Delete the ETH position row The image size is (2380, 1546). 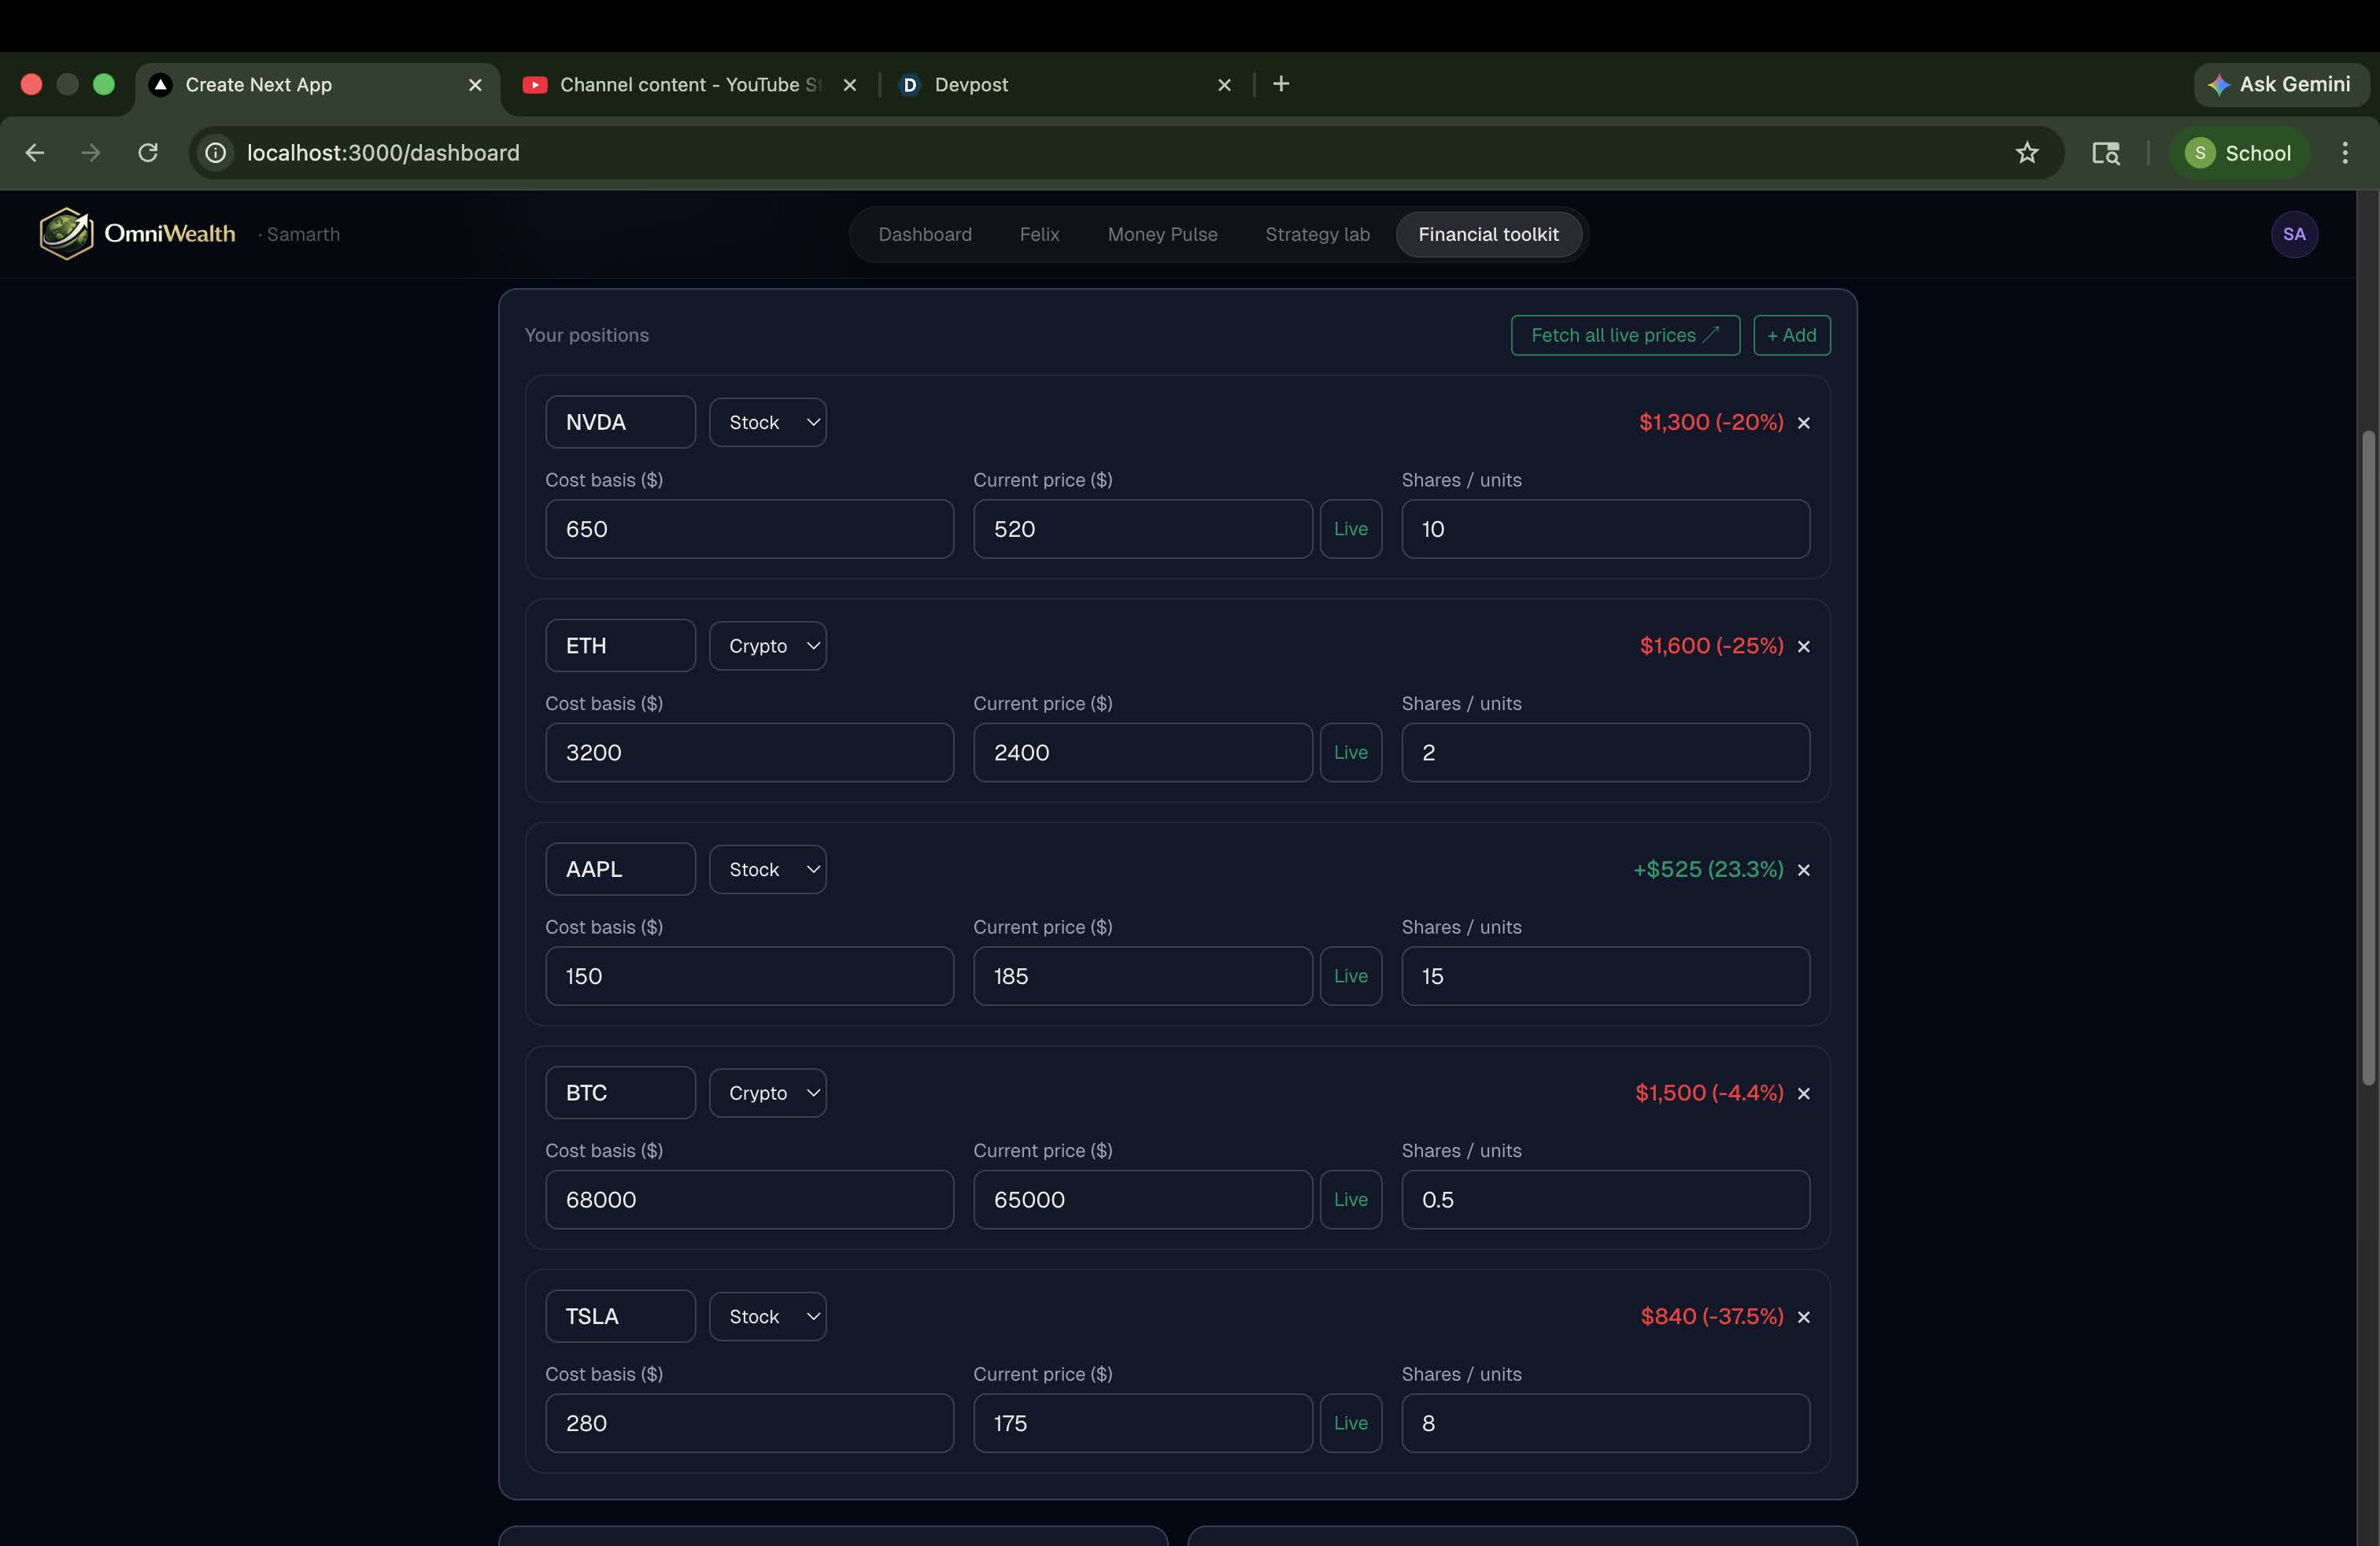(1803, 646)
